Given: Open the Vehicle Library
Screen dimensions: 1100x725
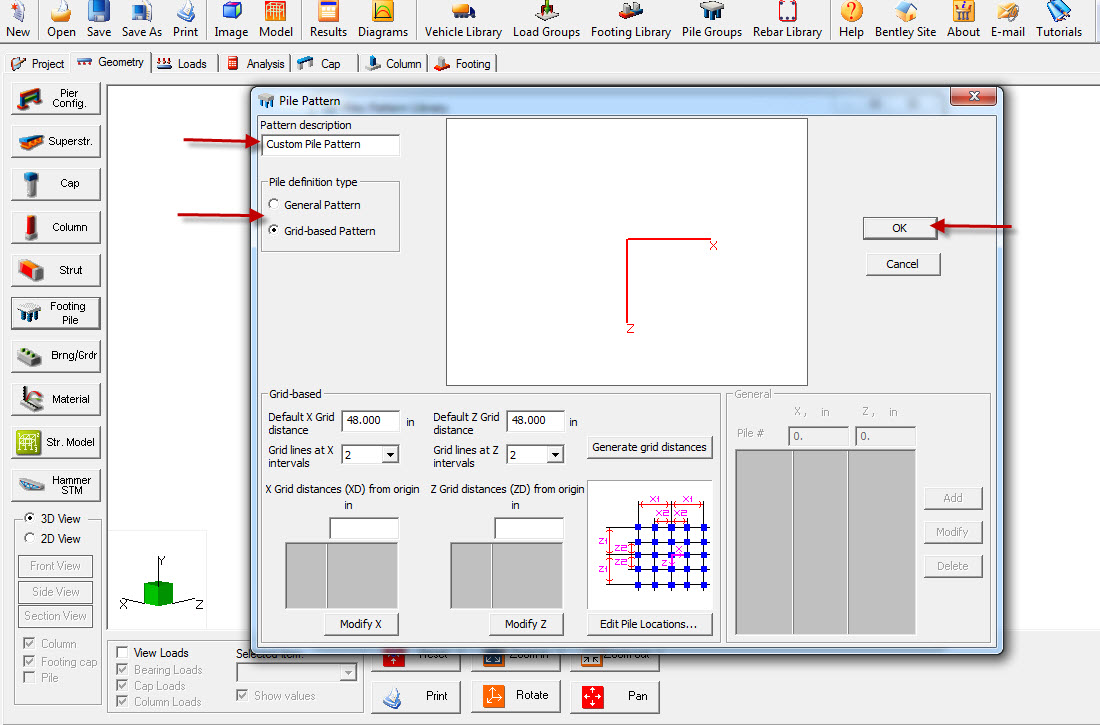Looking at the screenshot, I should [x=463, y=20].
